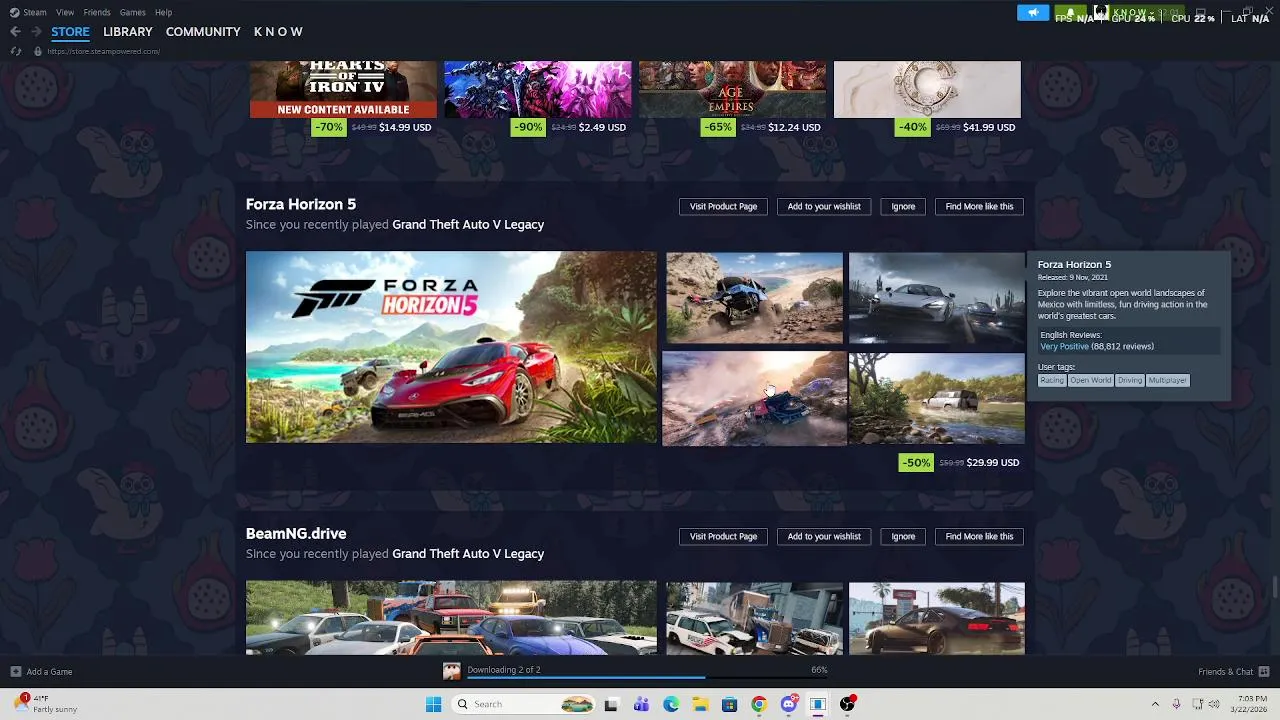The height and width of the screenshot is (720, 1280).
Task: Click the Driving user tag
Action: [x=1129, y=380]
